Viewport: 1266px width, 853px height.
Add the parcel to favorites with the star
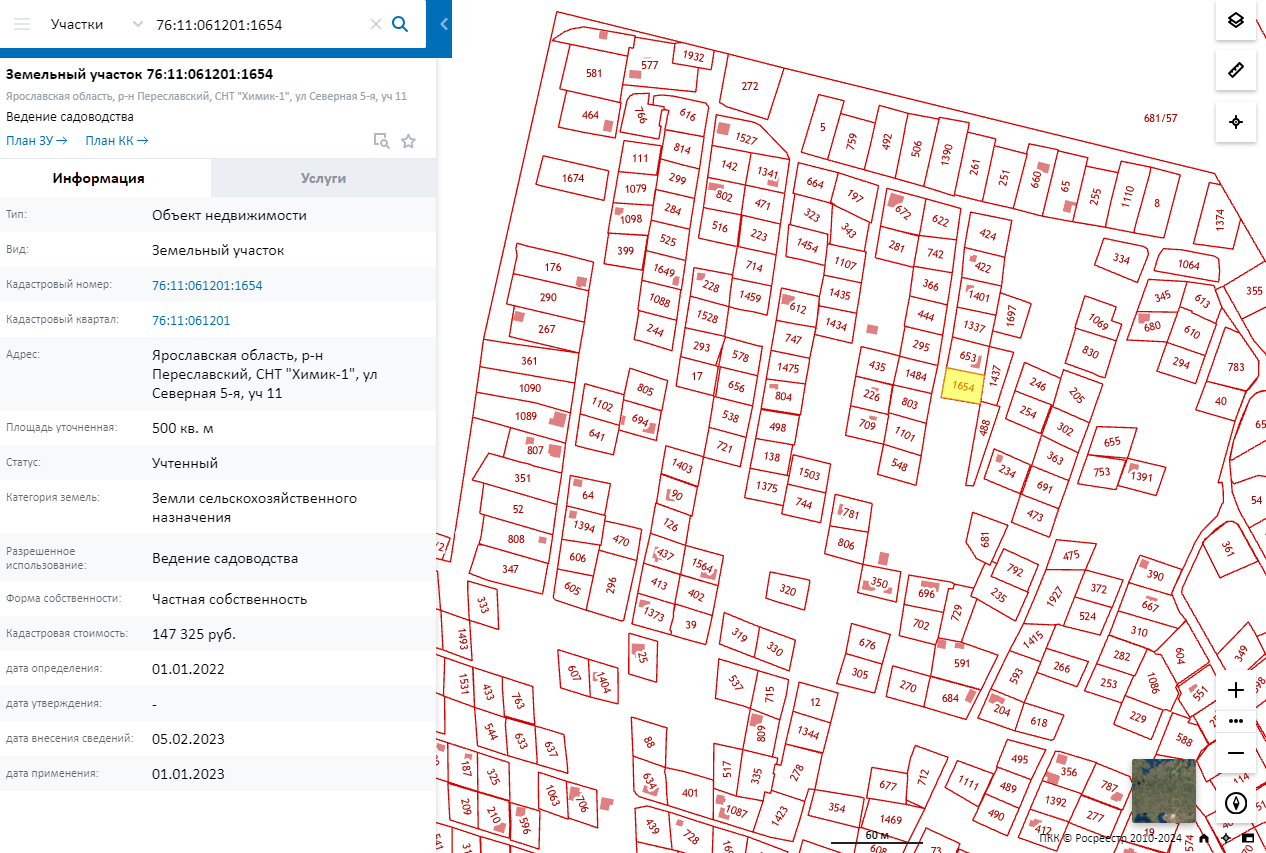(408, 141)
